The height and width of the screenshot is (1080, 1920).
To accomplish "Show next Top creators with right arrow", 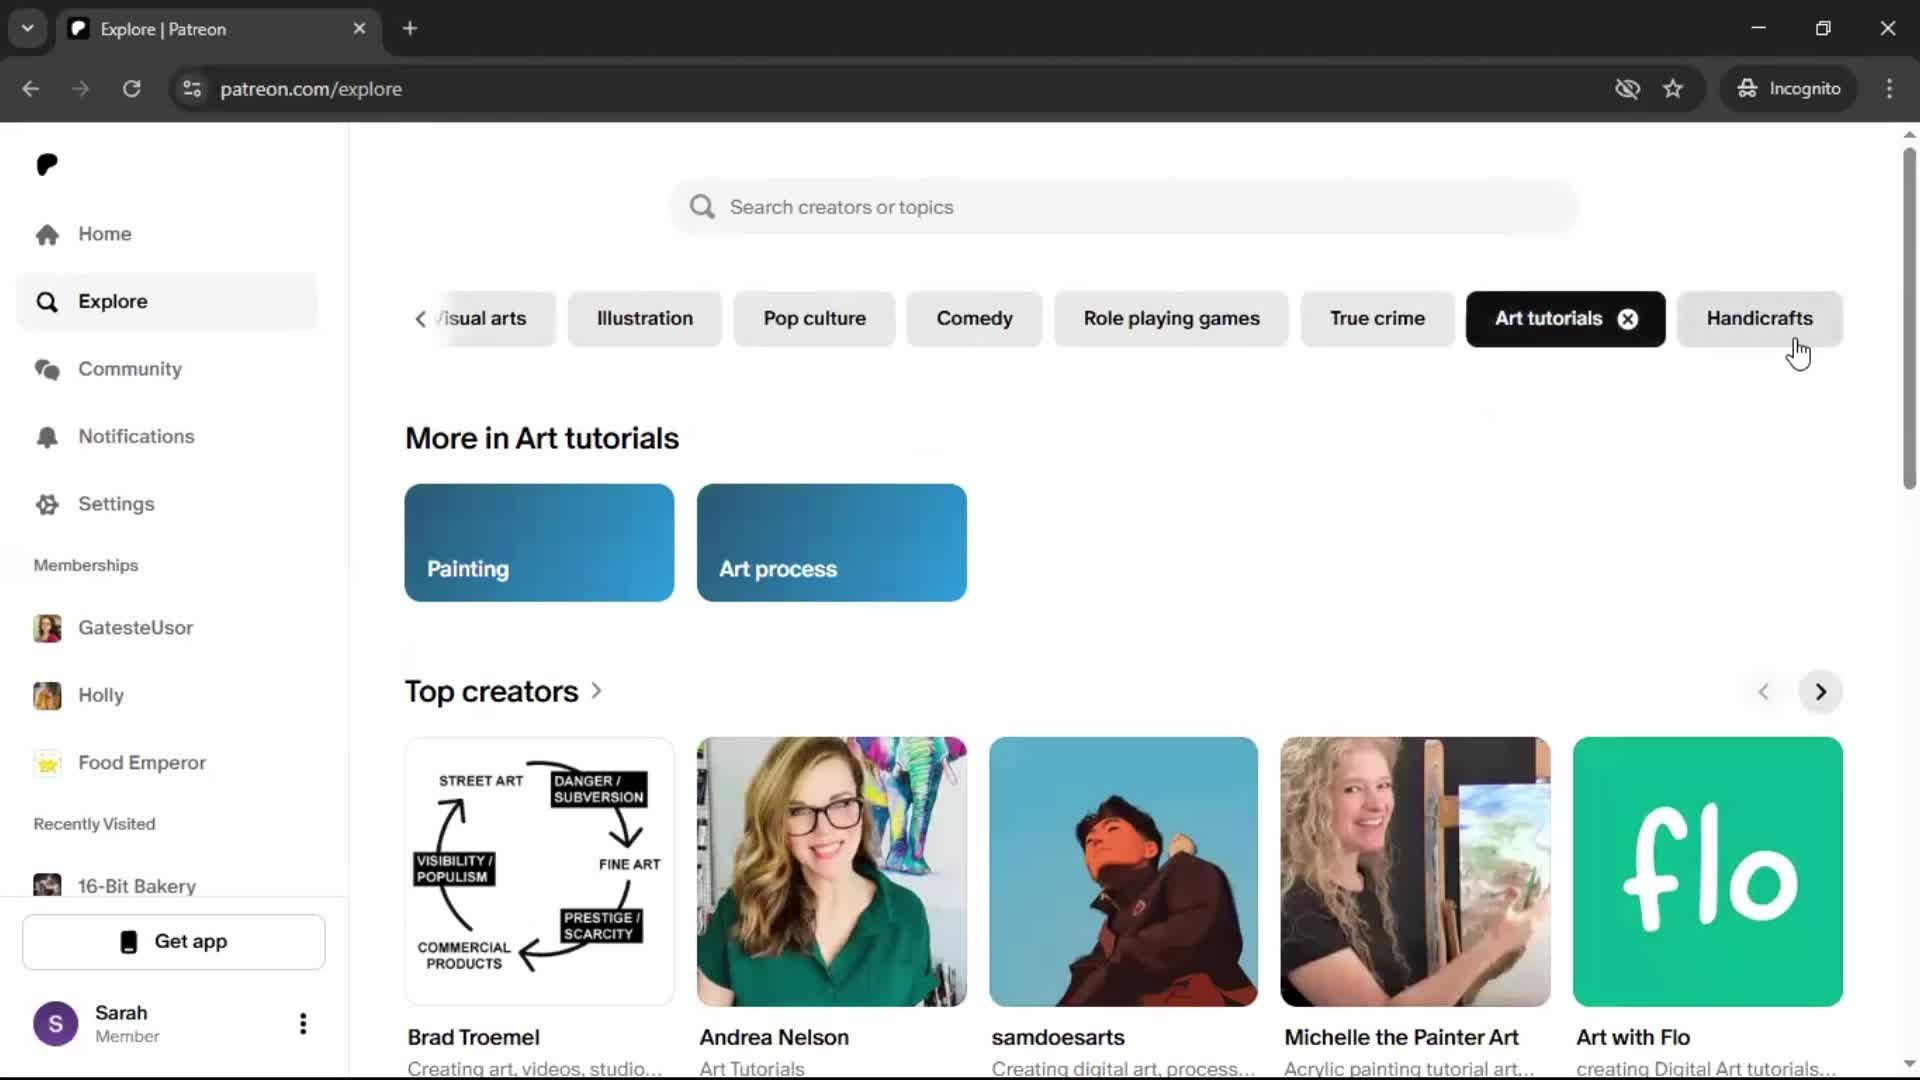I will click(1820, 692).
